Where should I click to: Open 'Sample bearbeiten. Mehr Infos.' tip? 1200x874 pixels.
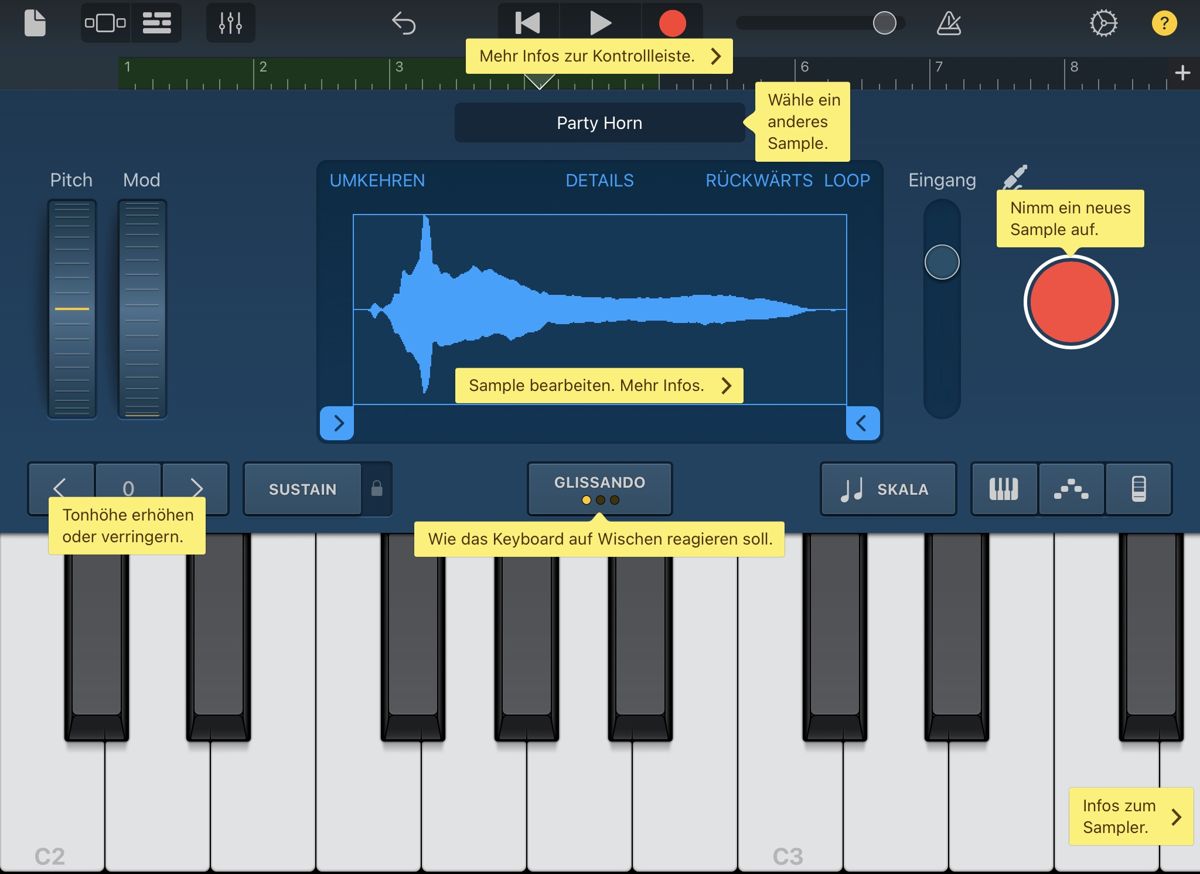tap(599, 385)
